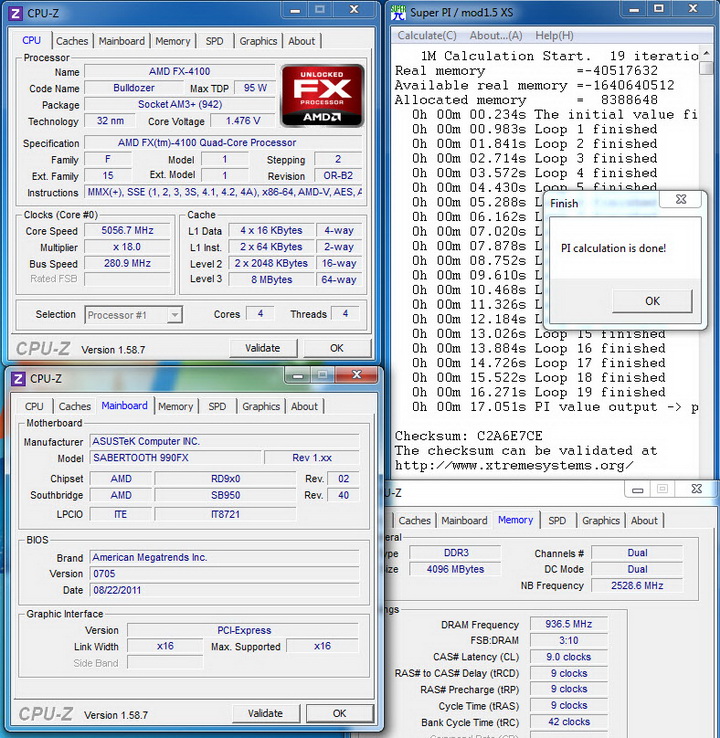Open Mainboard tab in top CPU-Z window
Image resolution: width=720 pixels, height=738 pixels.
121,41
